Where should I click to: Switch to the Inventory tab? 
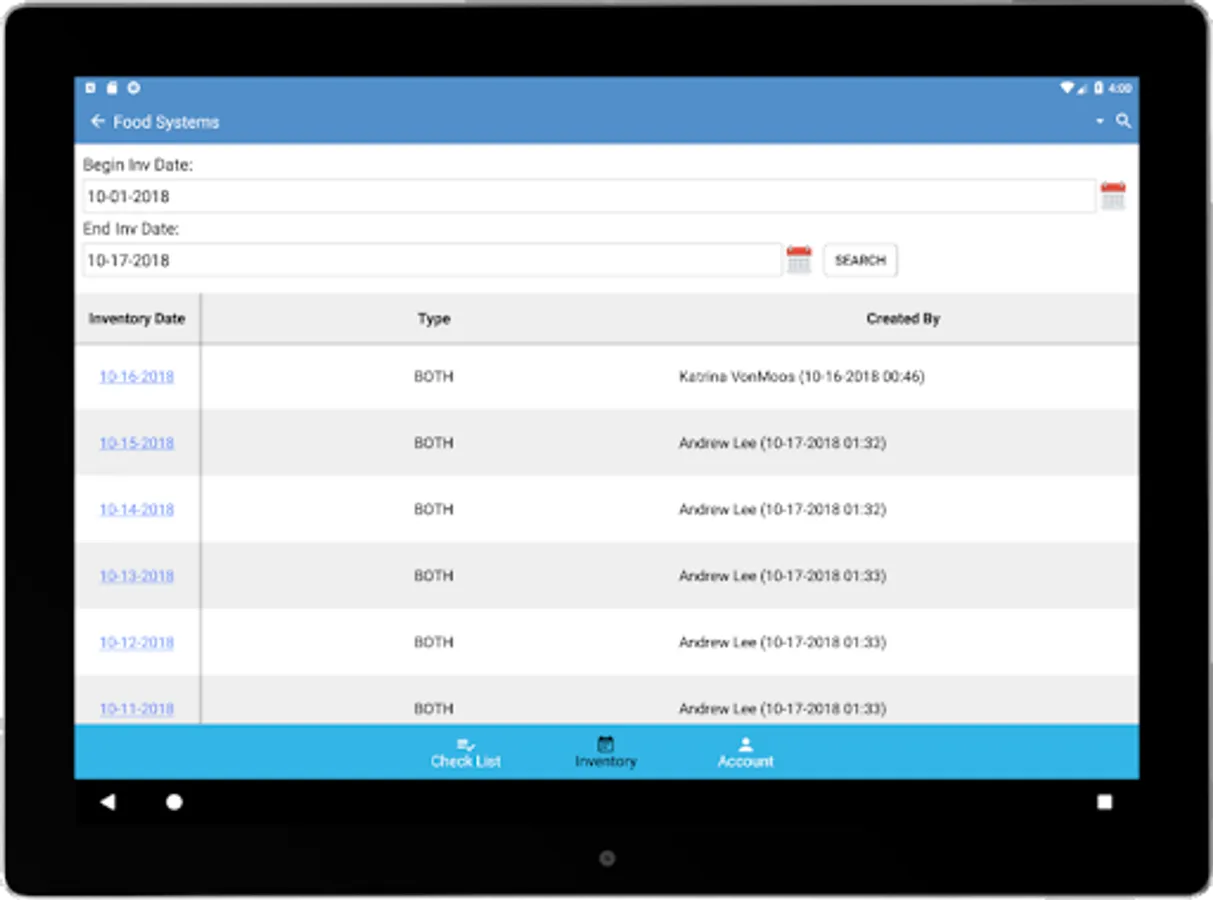[x=605, y=752]
